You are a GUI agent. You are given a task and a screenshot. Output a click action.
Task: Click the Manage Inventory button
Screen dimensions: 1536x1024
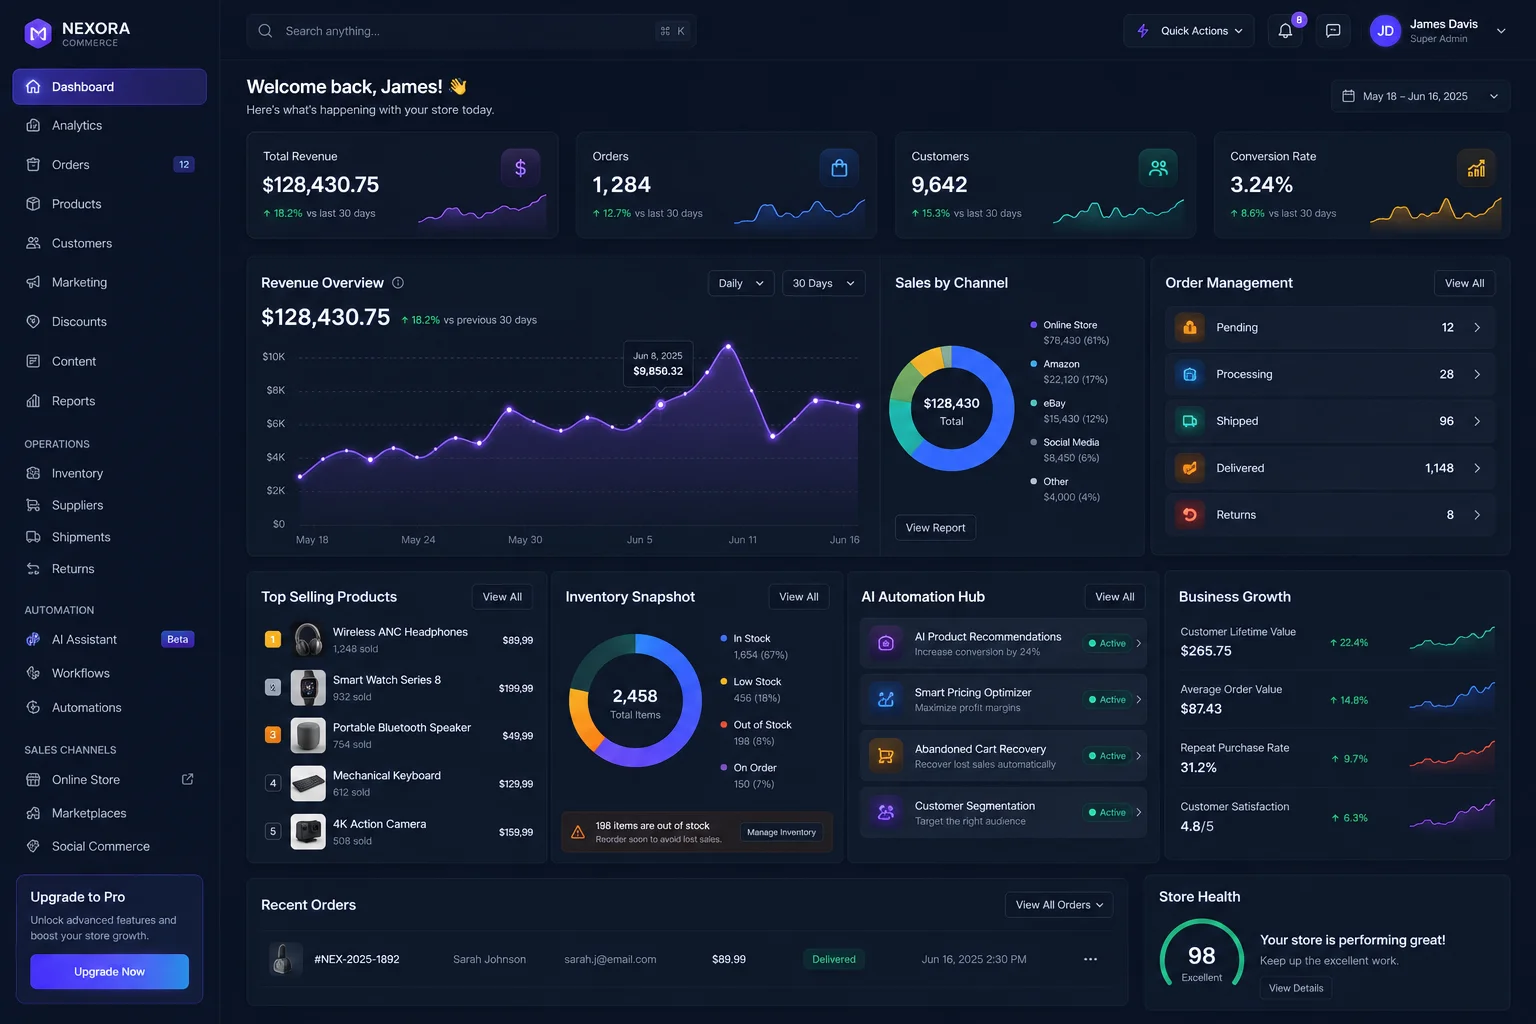pos(781,832)
